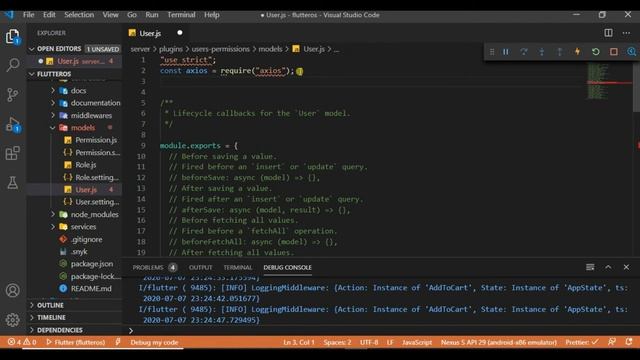
Task: Pause the debug session
Action: point(506,52)
